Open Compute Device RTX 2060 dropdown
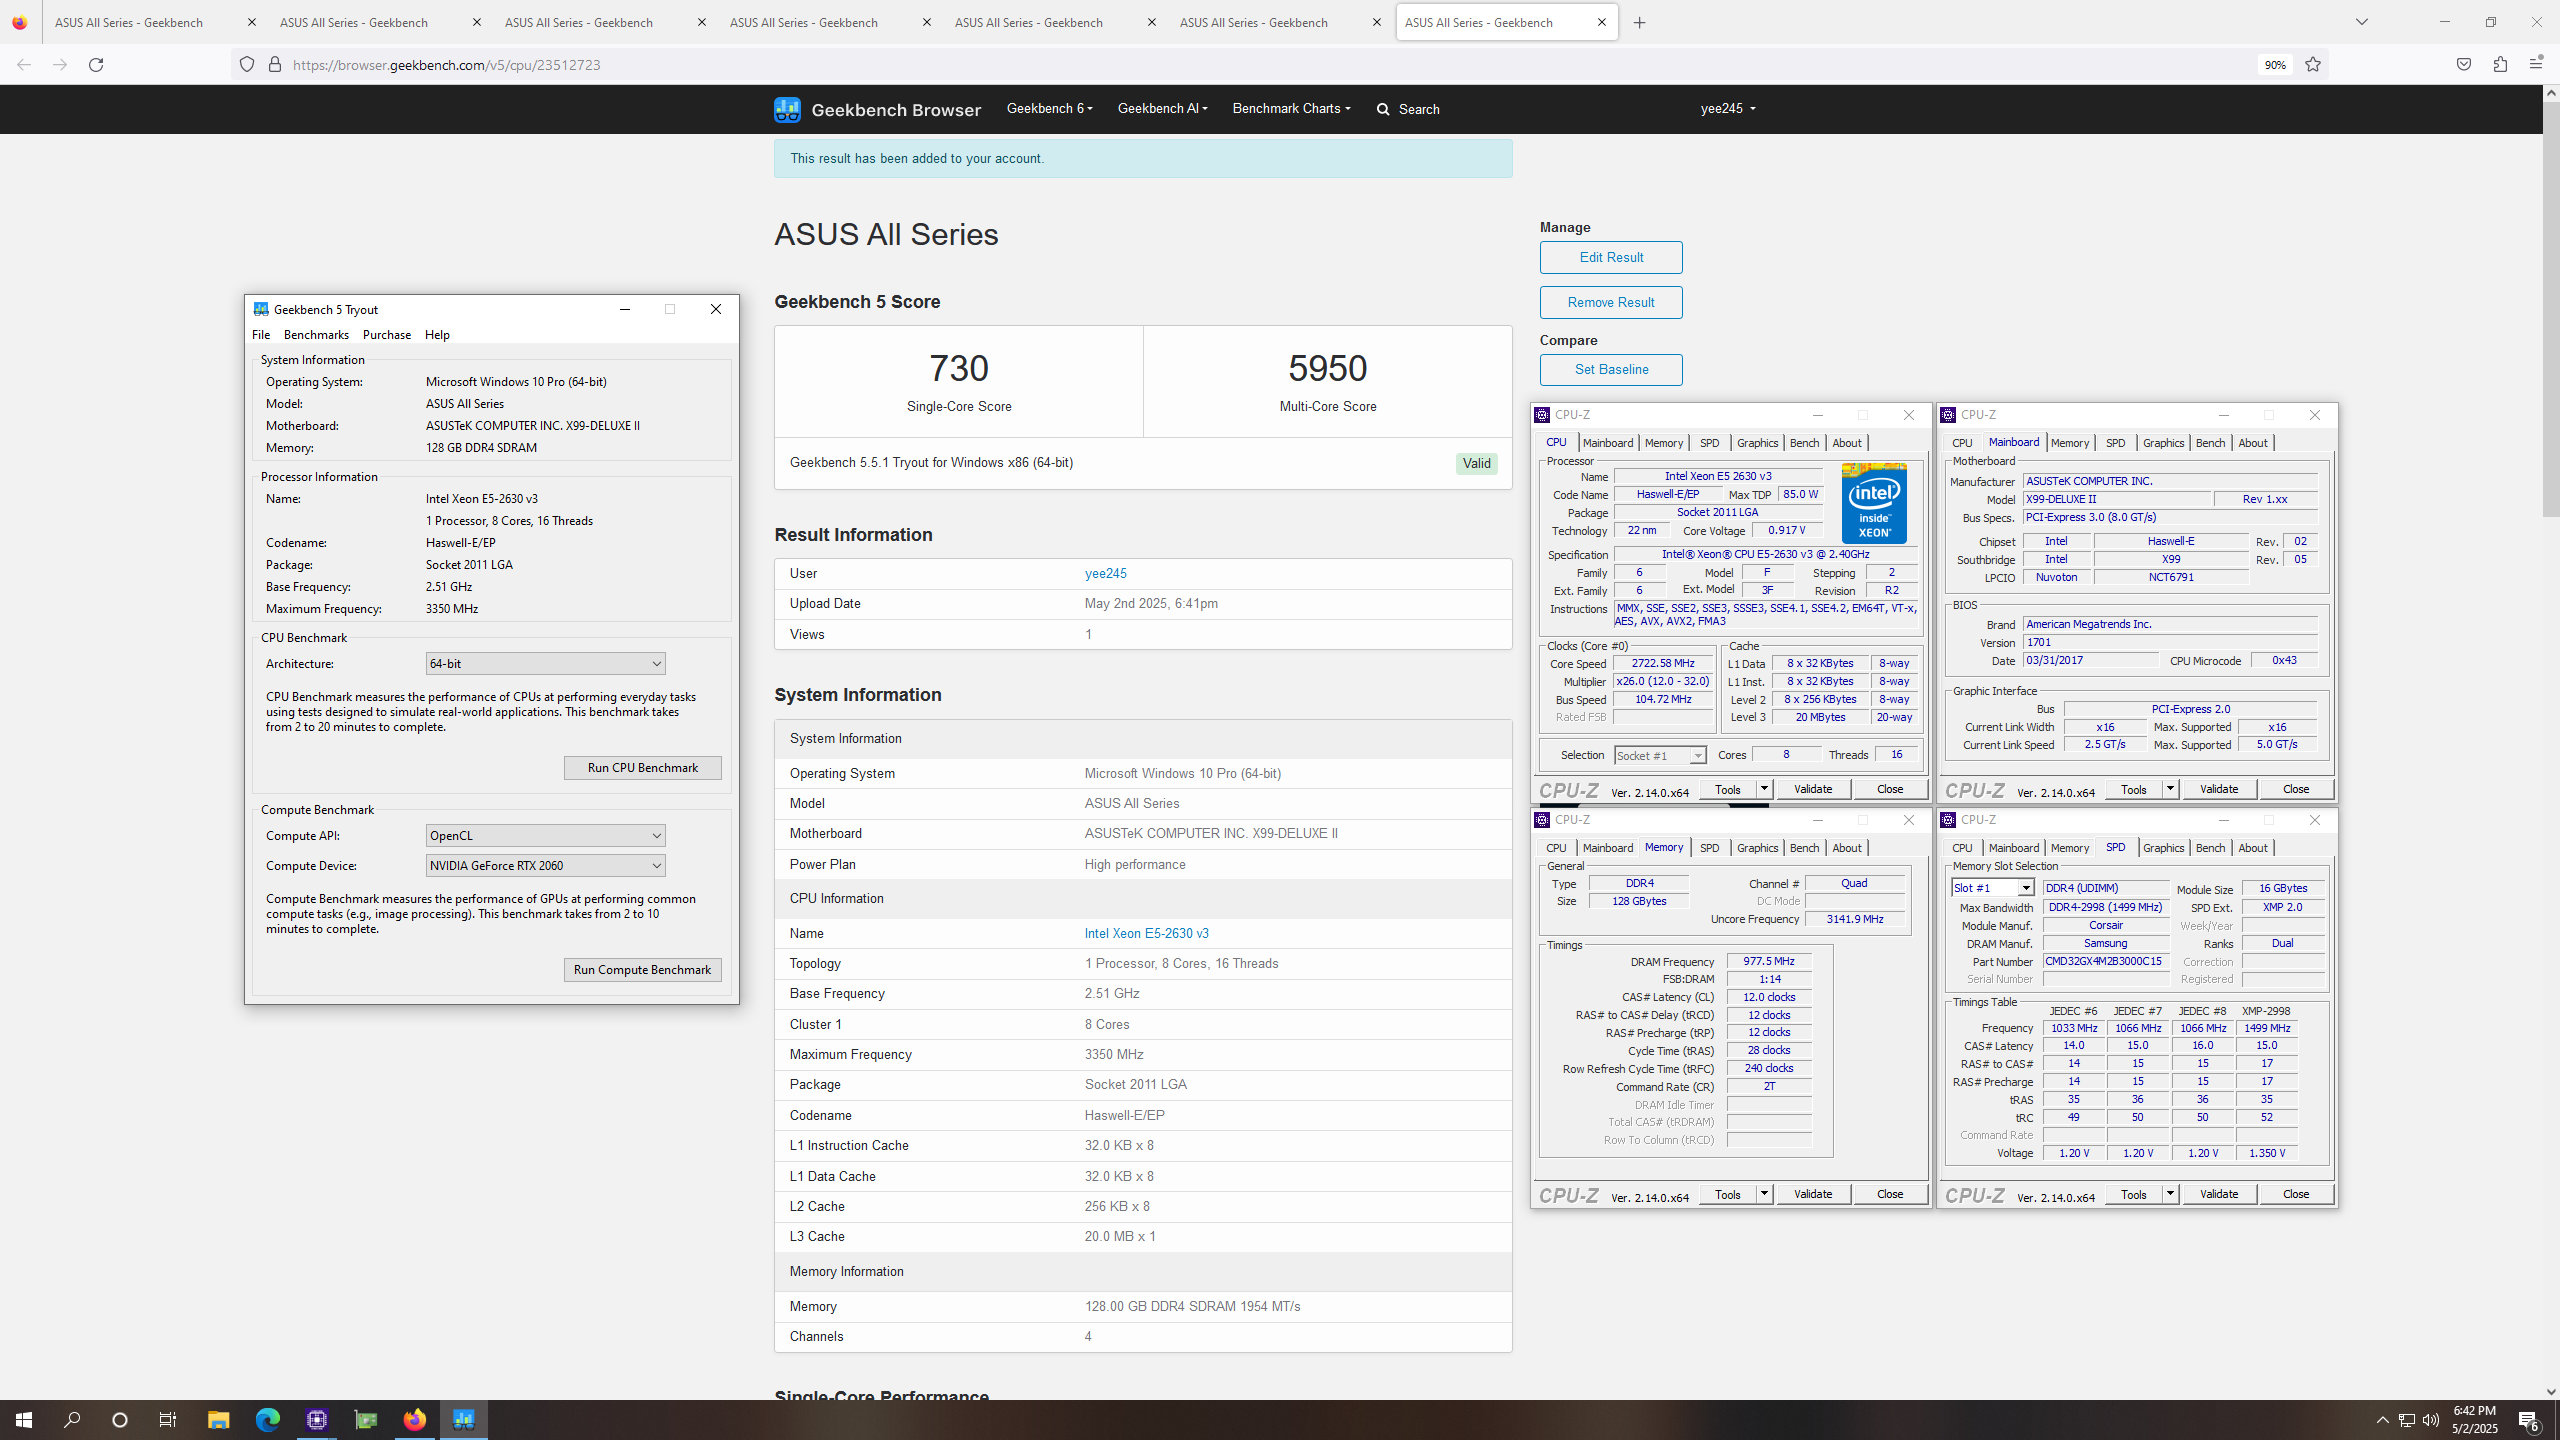Screen dimensions: 2560x1440 click(x=545, y=866)
